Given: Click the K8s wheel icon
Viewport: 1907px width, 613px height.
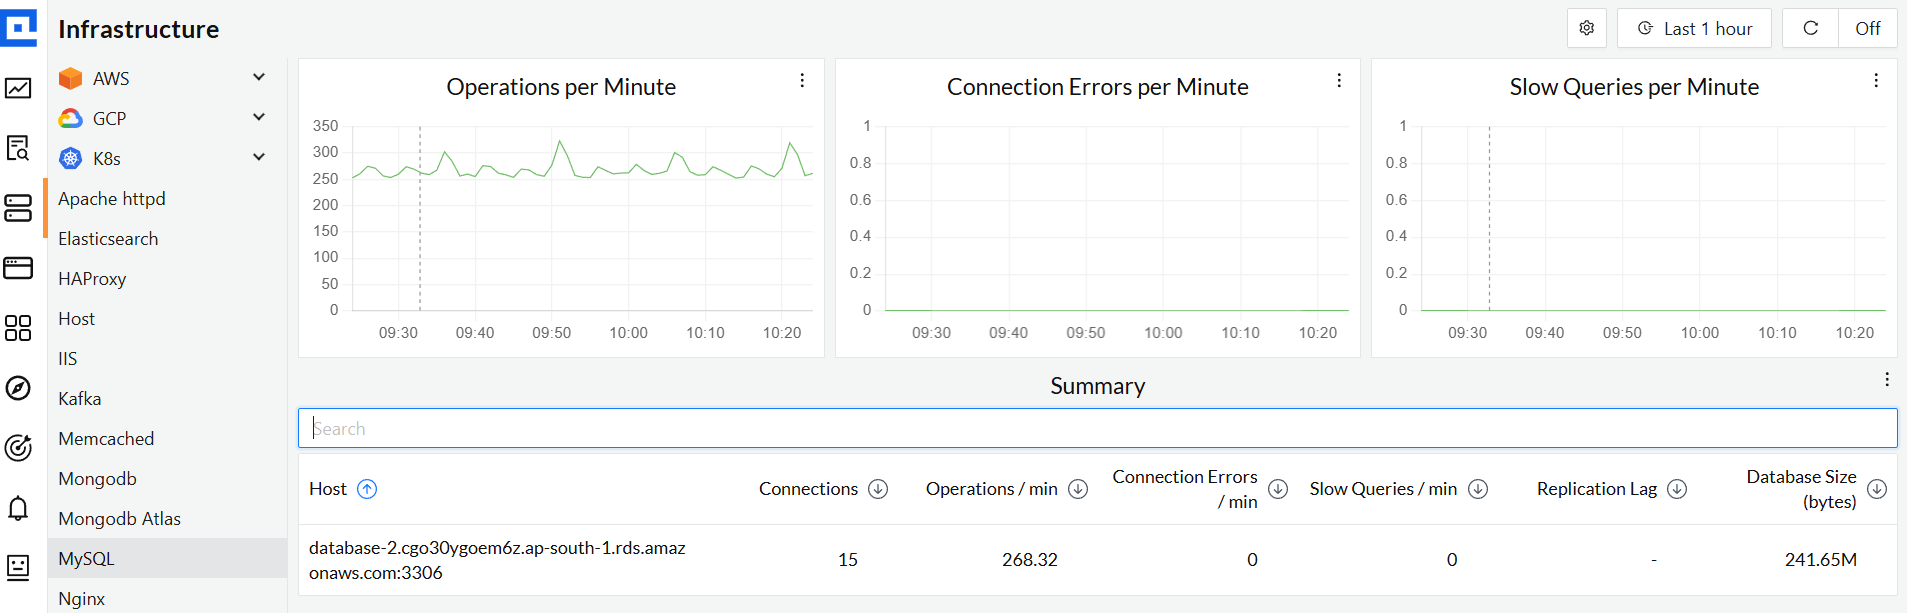Looking at the screenshot, I should tap(70, 158).
